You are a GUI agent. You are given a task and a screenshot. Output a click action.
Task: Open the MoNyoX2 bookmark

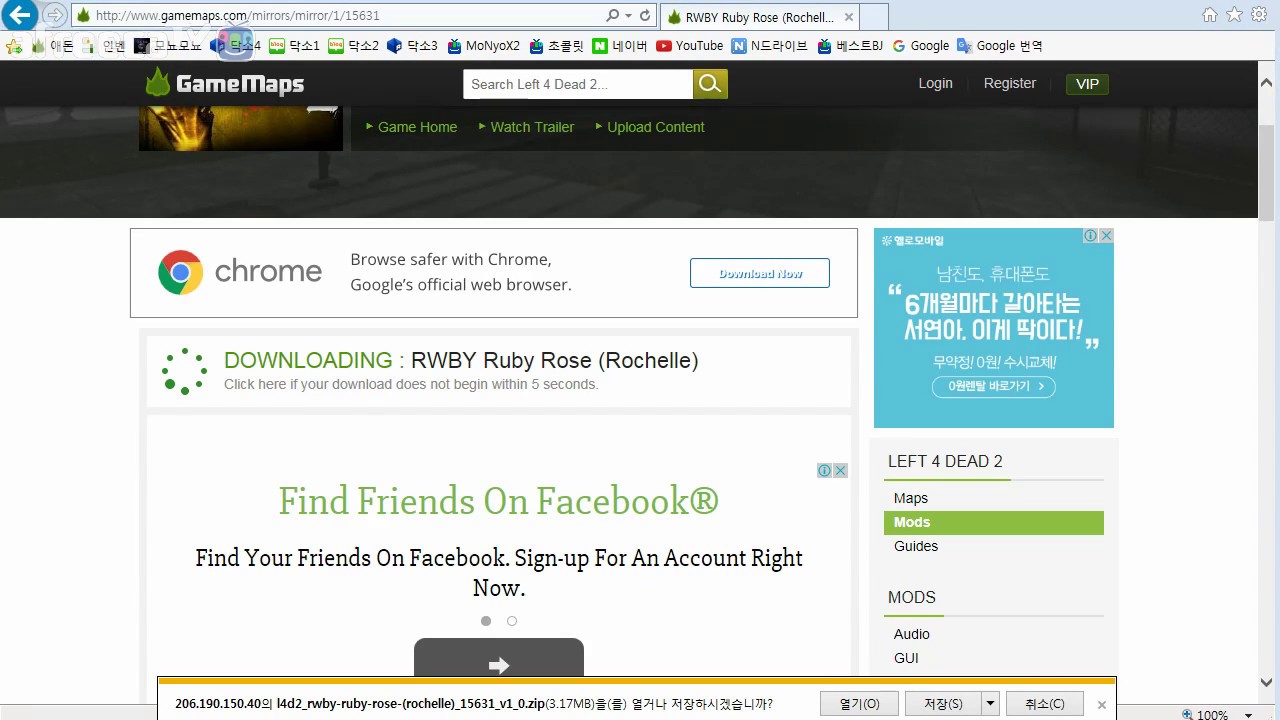click(x=484, y=46)
